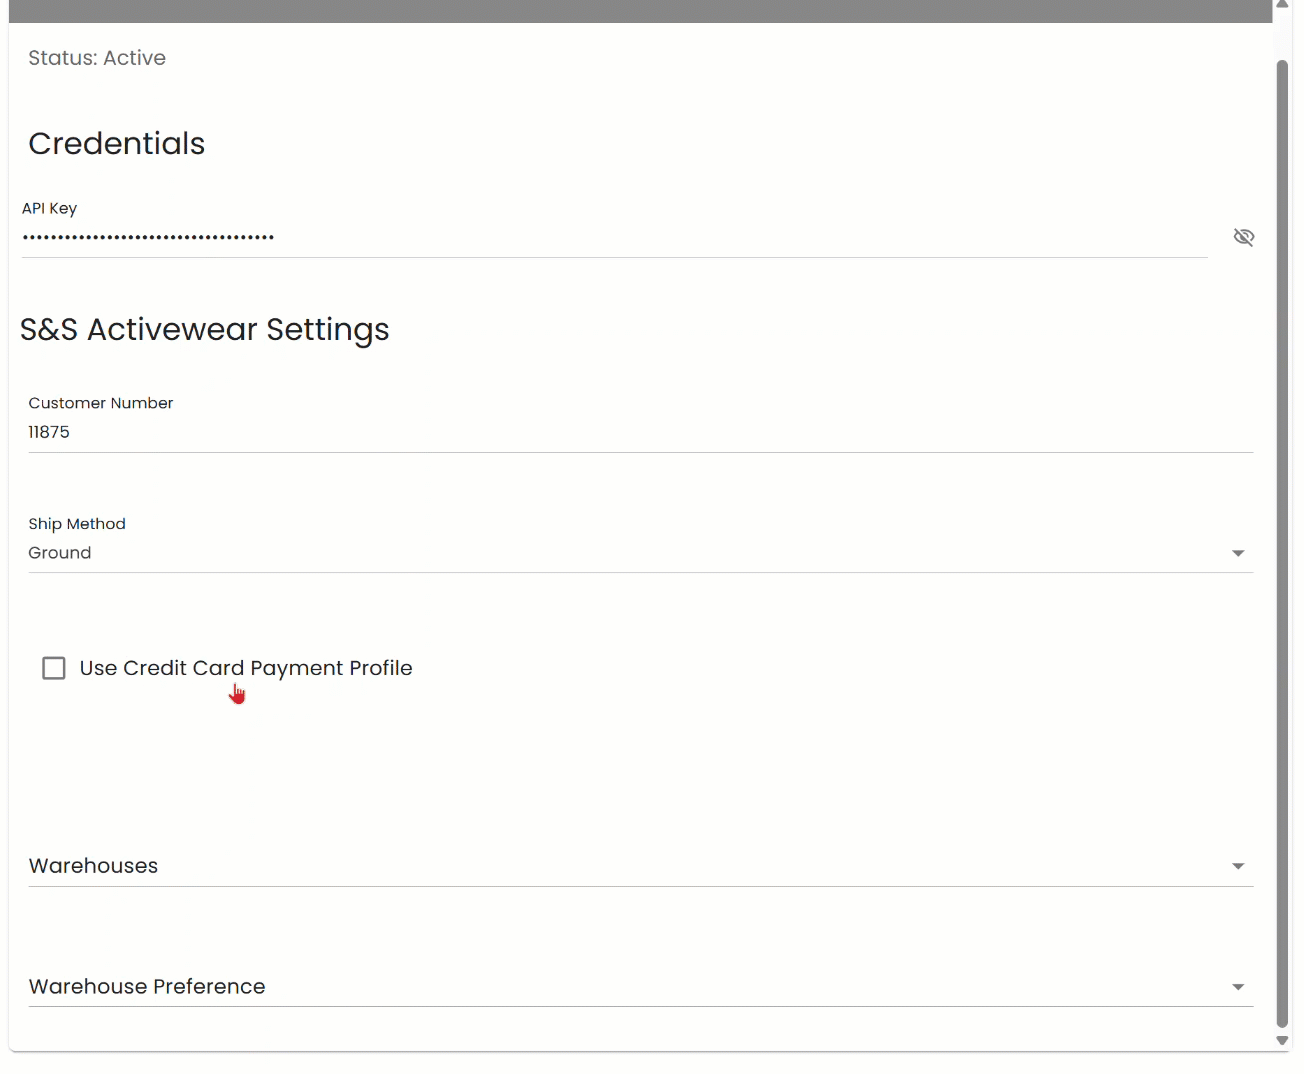Click the API Key label
Image resolution: width=1304 pixels, height=1074 pixels.
[50, 208]
